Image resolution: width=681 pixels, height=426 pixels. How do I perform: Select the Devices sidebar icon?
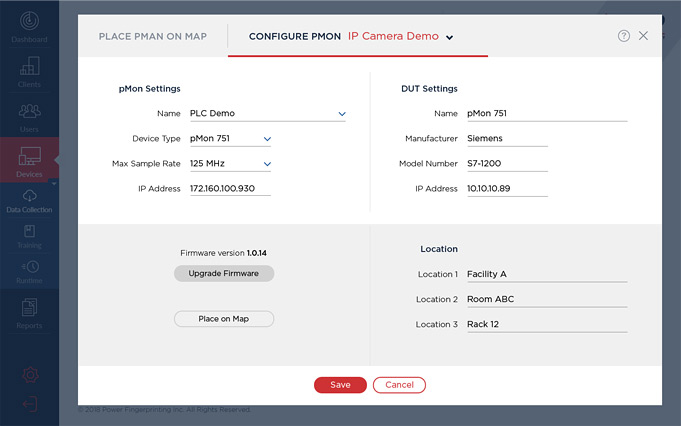29,162
